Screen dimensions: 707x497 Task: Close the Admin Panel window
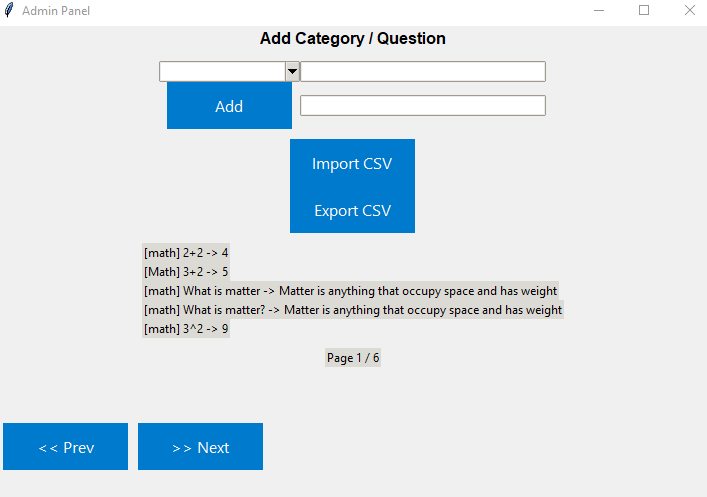(689, 11)
